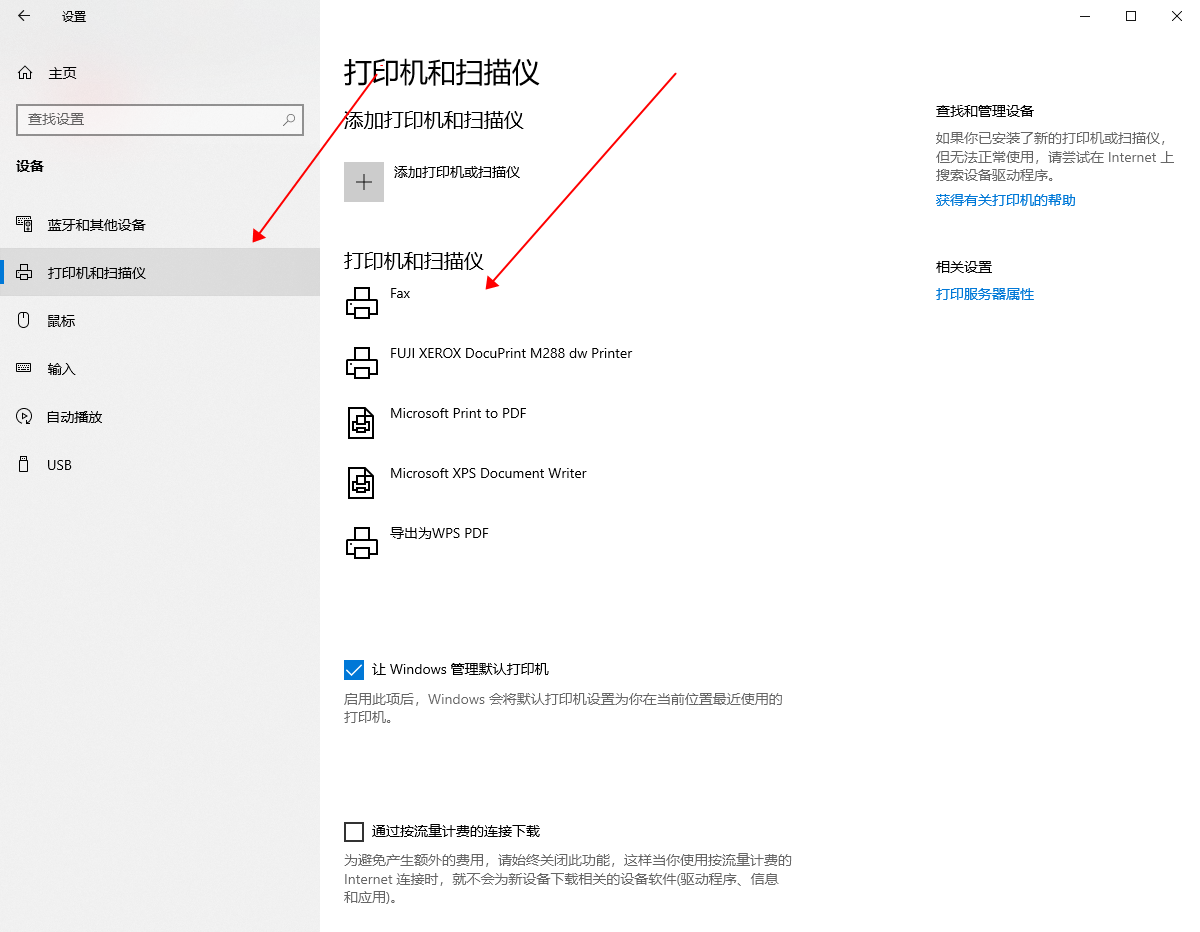This screenshot has height=932, width=1200.
Task: Enable 通过按流量计费的连接下载 checkbox
Action: [354, 832]
